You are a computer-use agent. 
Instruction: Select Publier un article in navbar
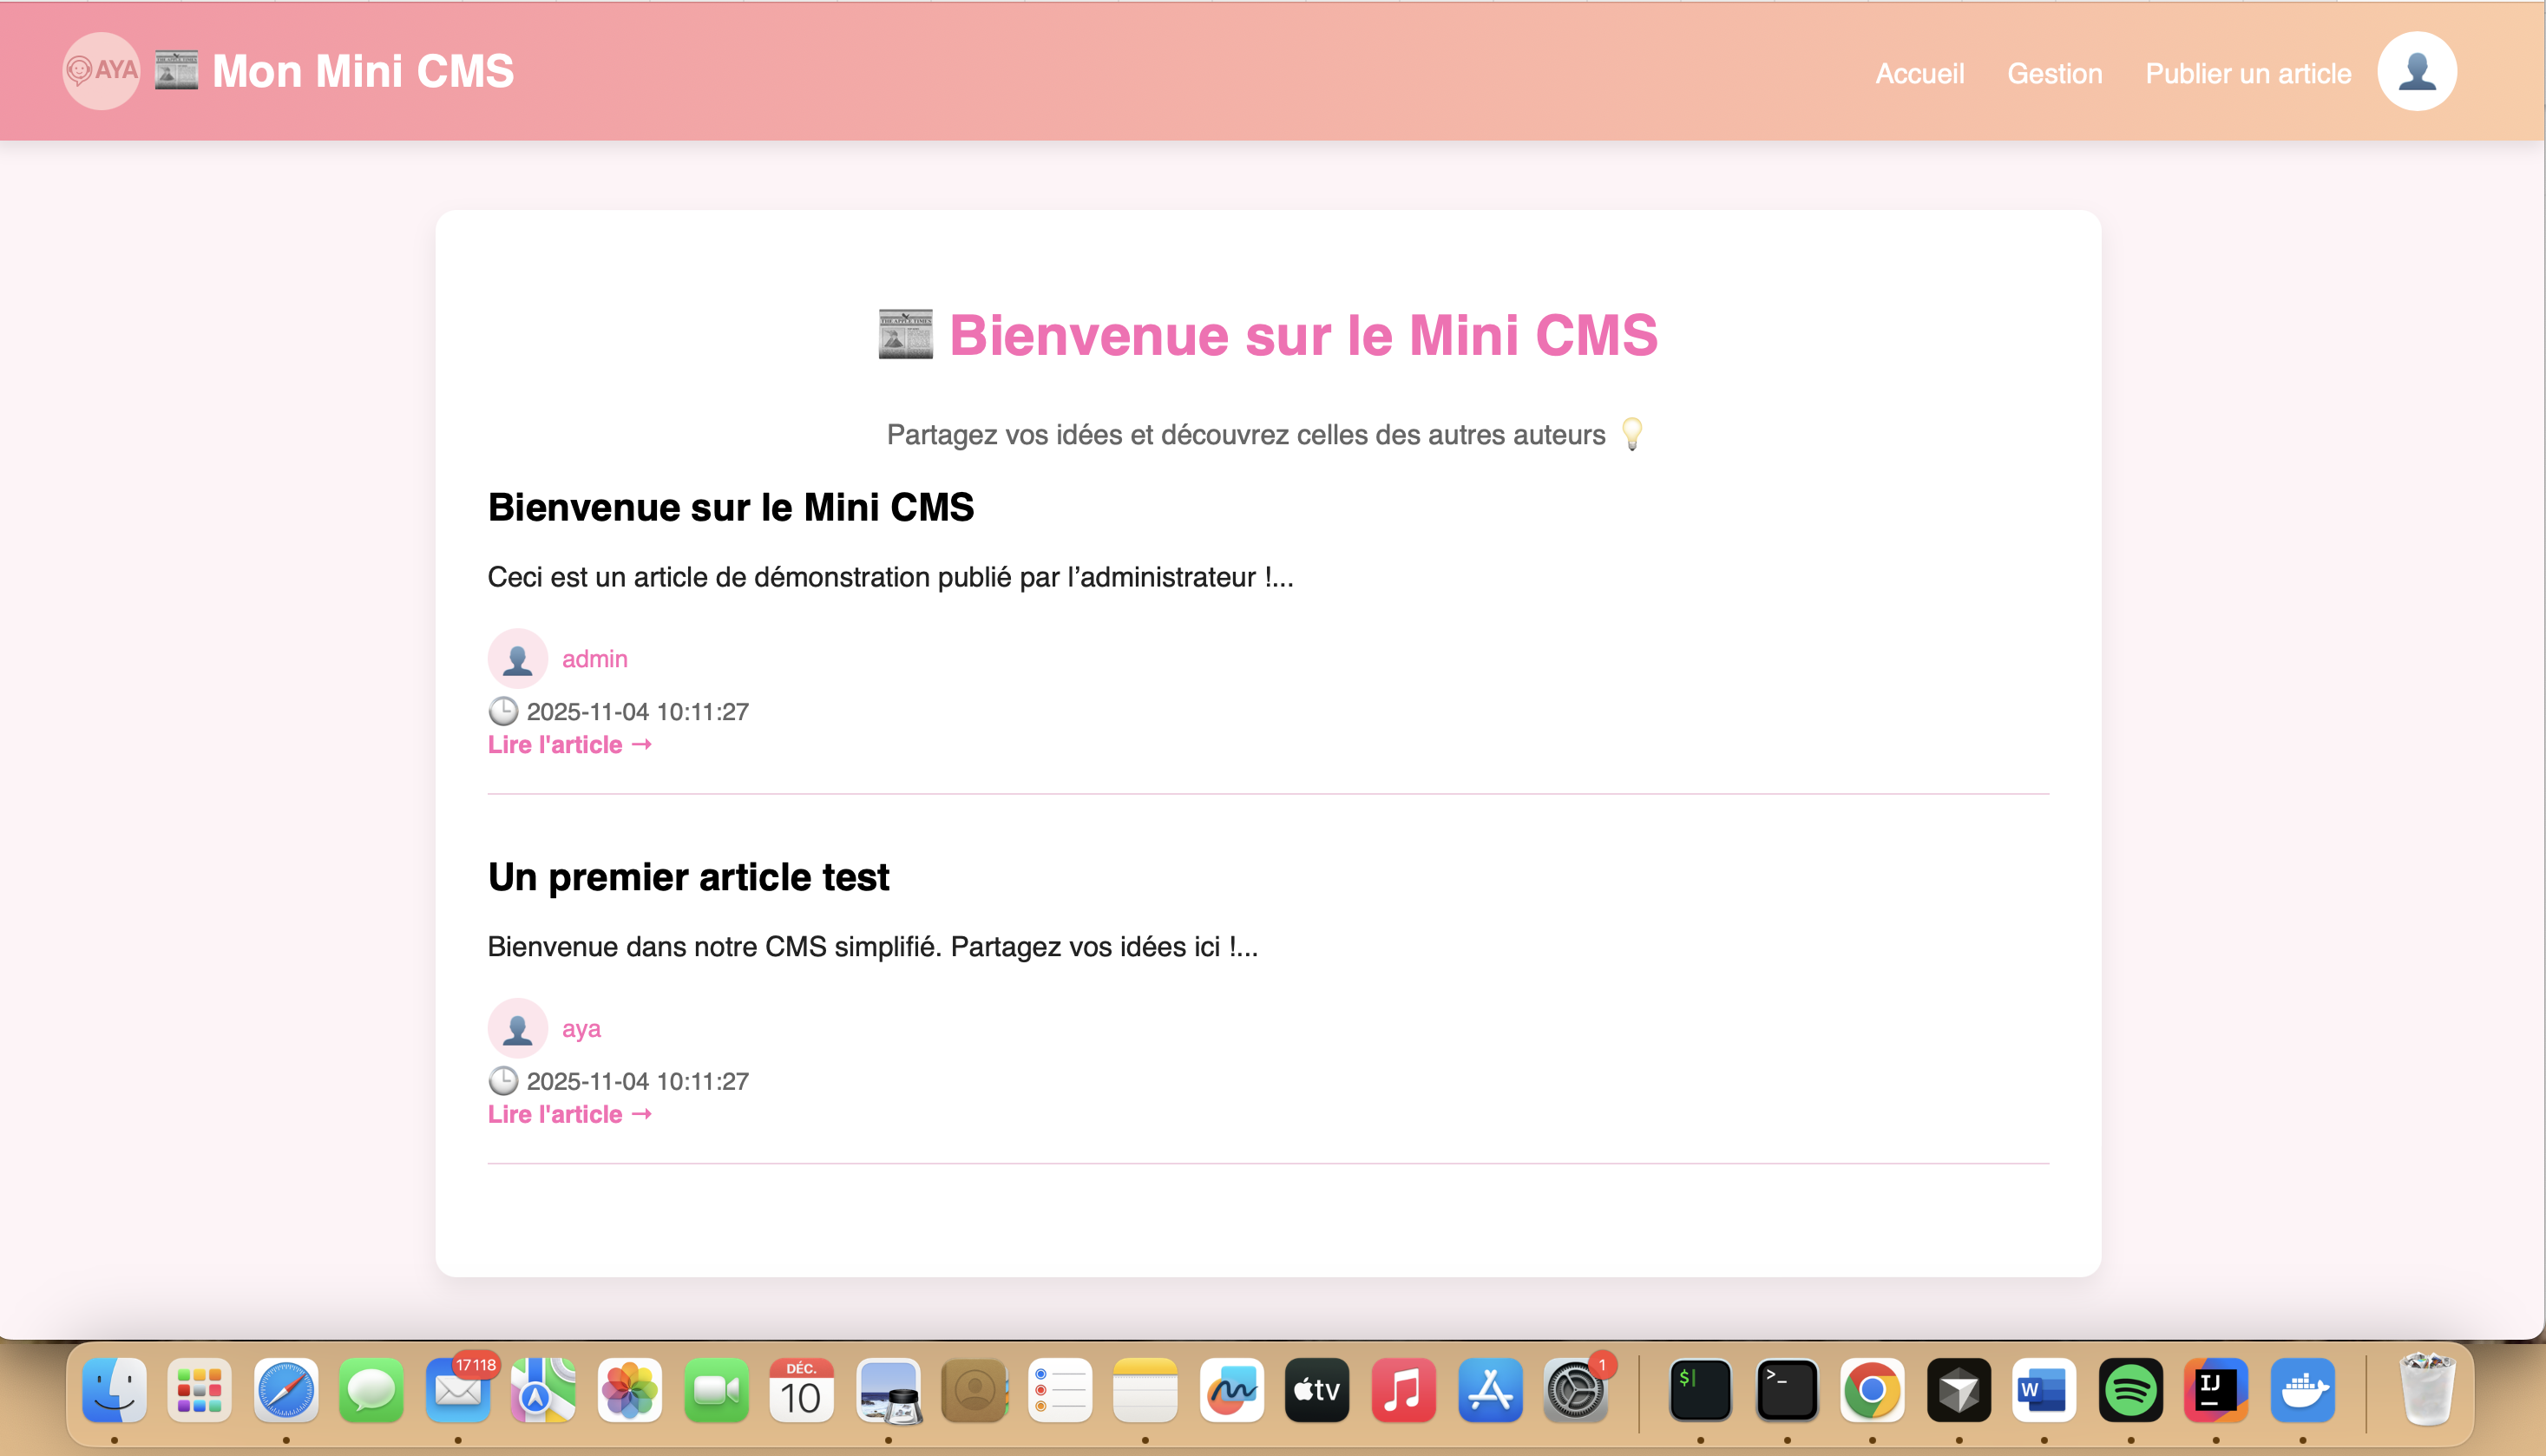pyautogui.click(x=2247, y=73)
